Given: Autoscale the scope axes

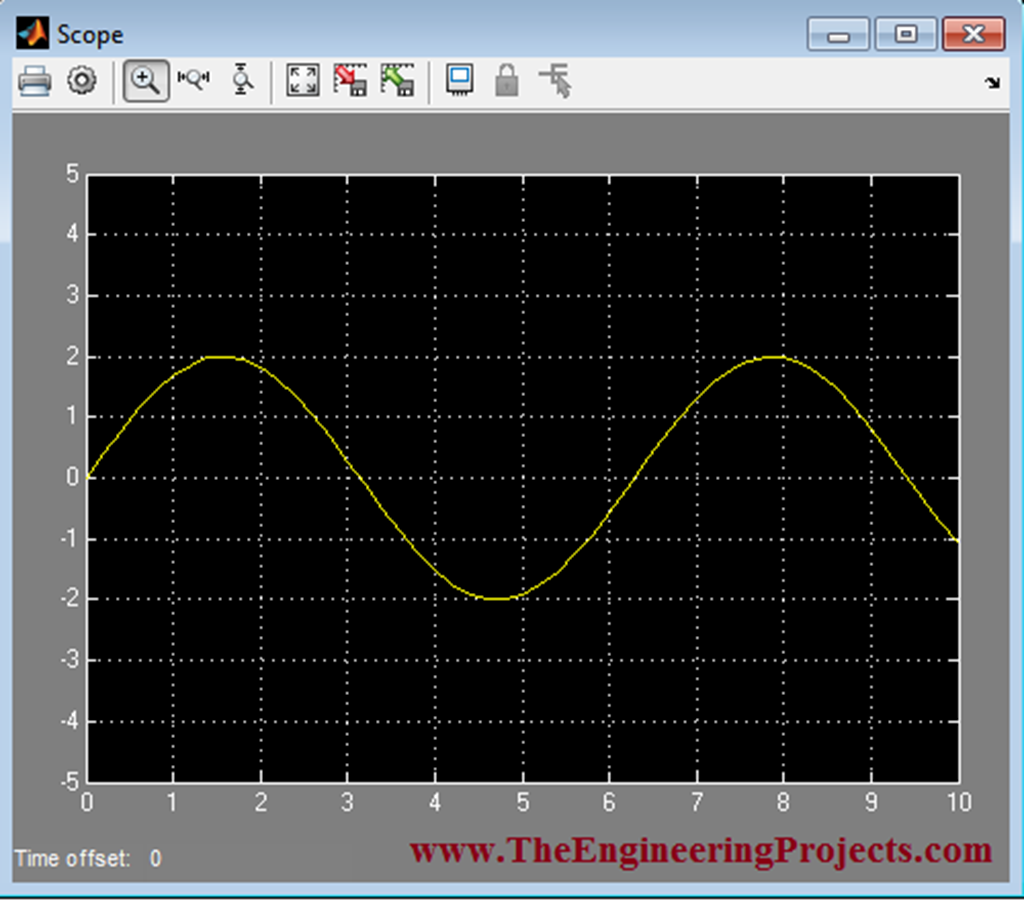Looking at the screenshot, I should 302,80.
